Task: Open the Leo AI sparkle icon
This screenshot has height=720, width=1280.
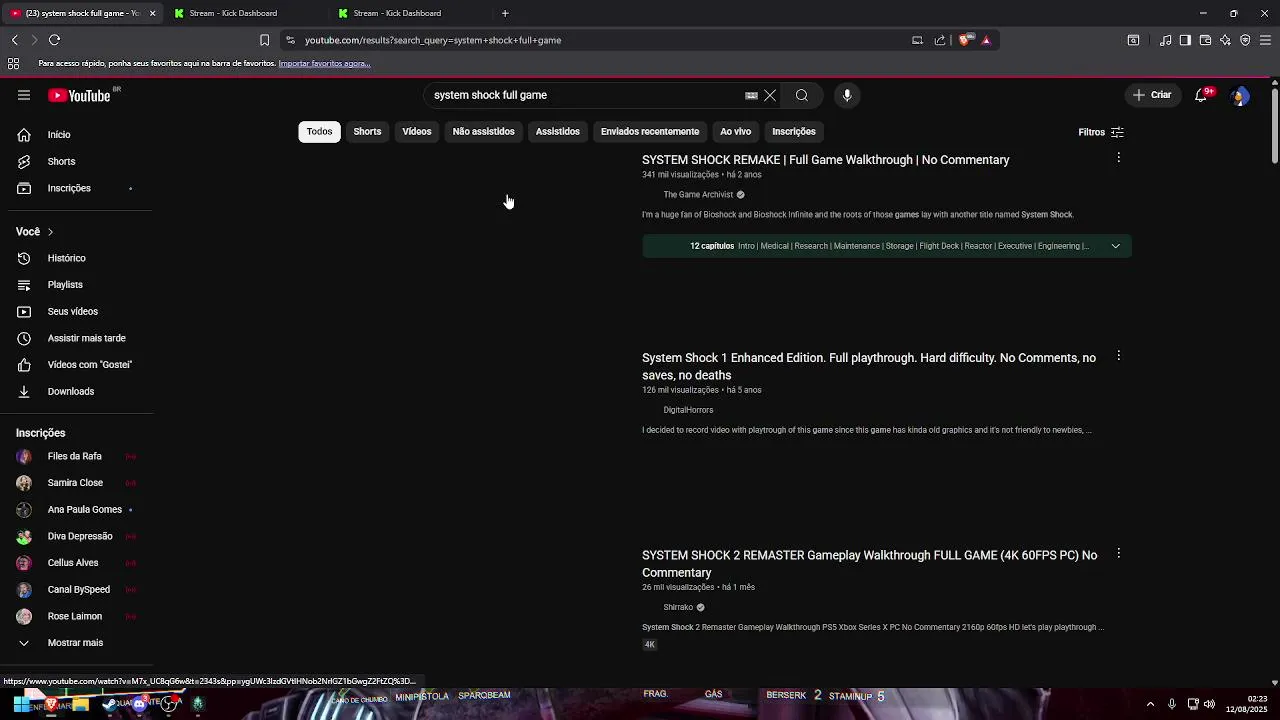Action: pos(1225,40)
